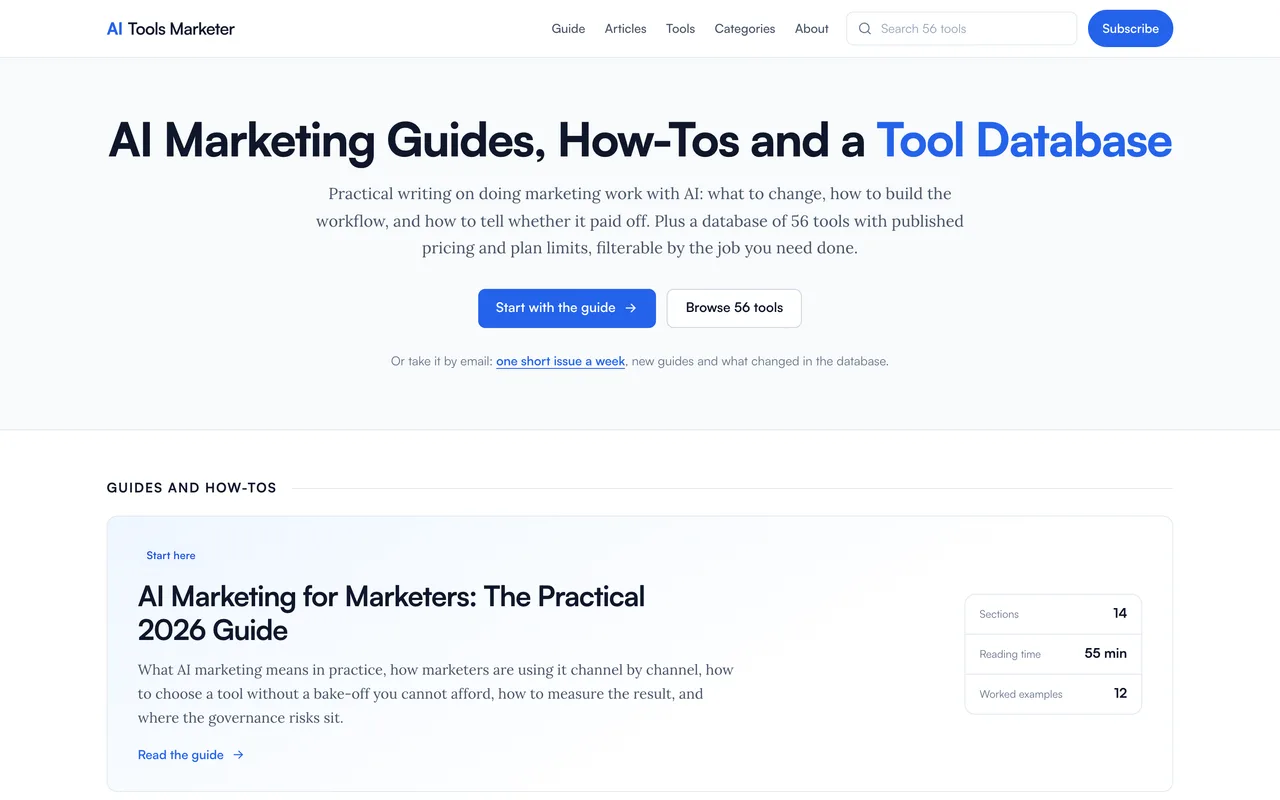
Task: Click the Start here label
Action: pos(171,555)
